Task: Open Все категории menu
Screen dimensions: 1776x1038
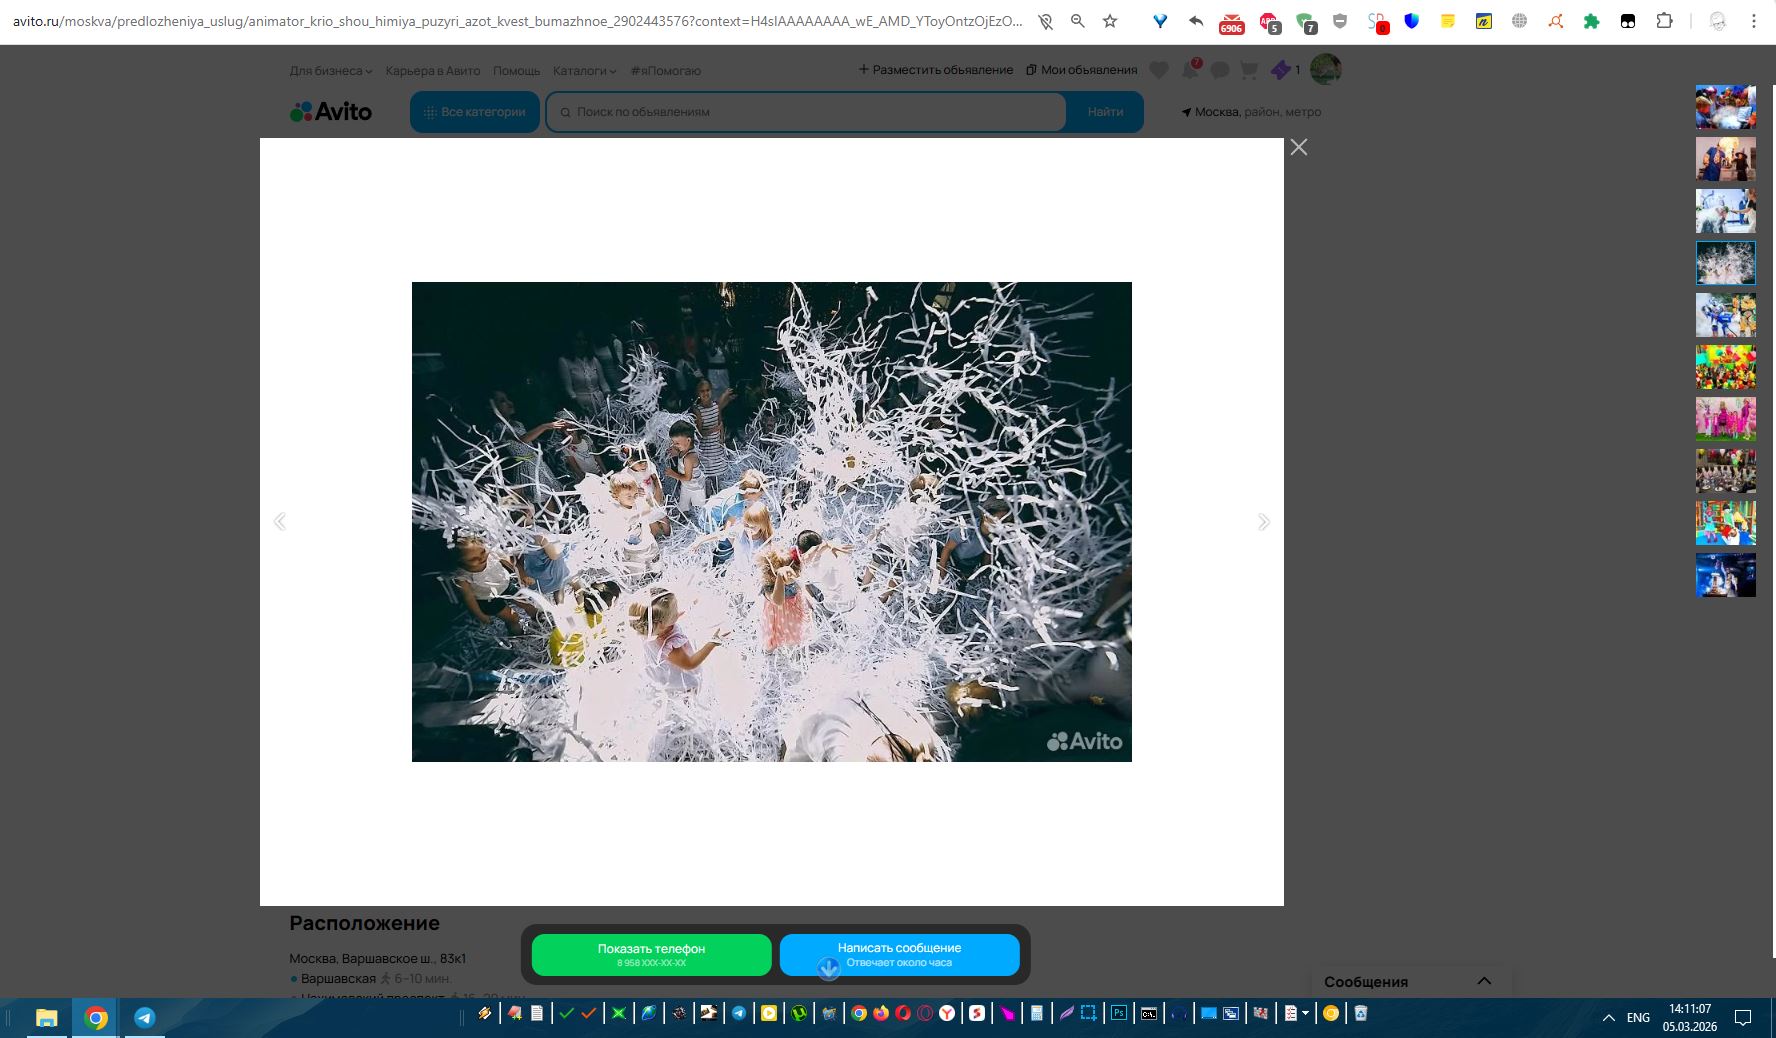Action: [475, 112]
